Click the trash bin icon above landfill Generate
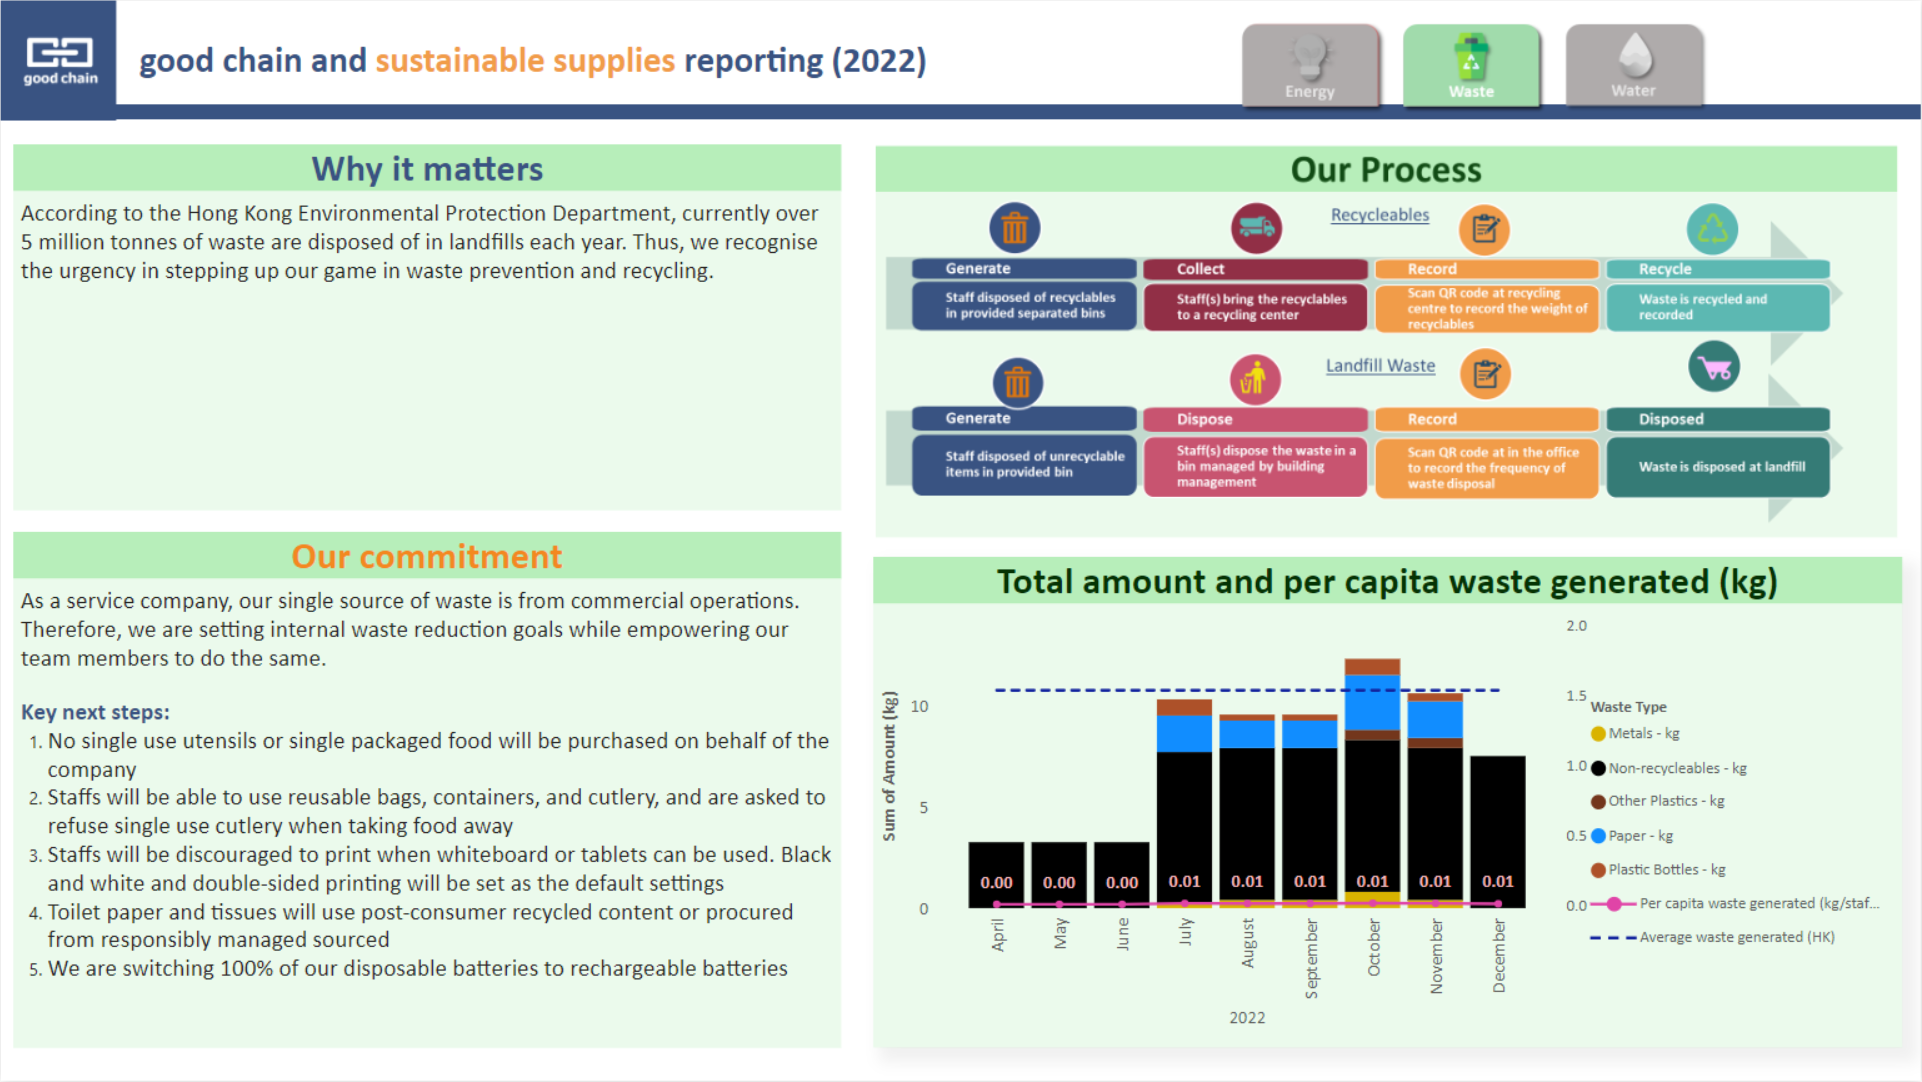The width and height of the screenshot is (1922, 1082). pyautogui.click(x=1018, y=382)
